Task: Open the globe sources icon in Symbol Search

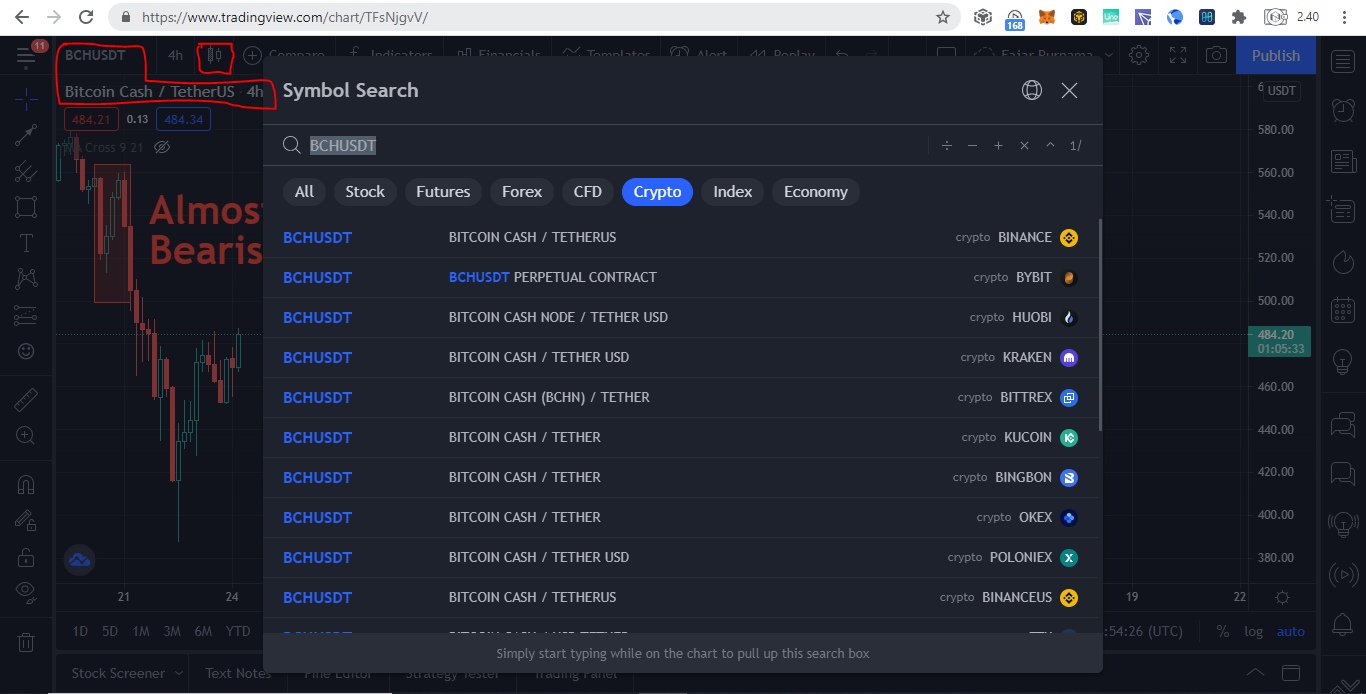Action: coord(1032,90)
